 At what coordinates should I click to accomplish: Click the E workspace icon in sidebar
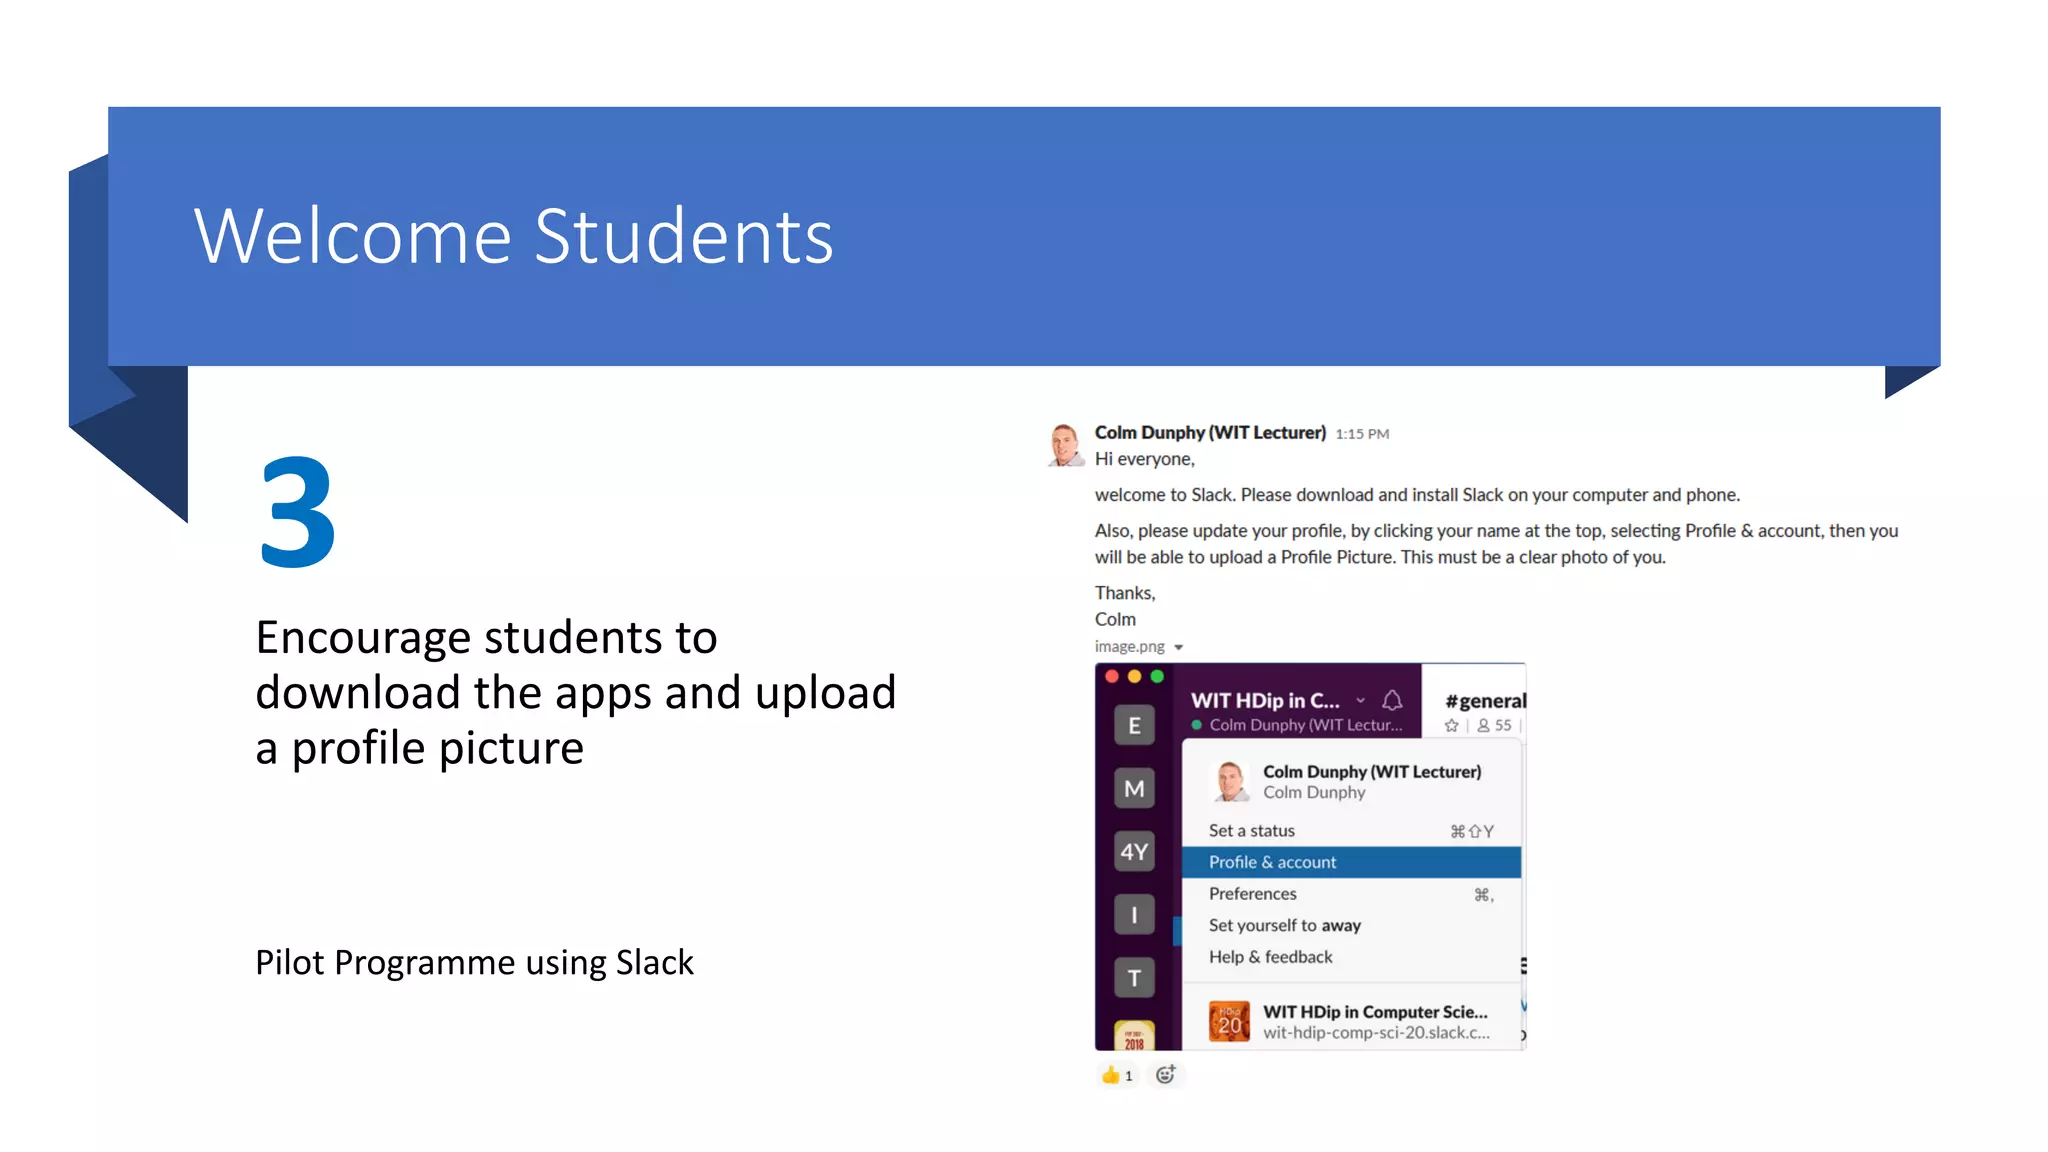(1134, 725)
